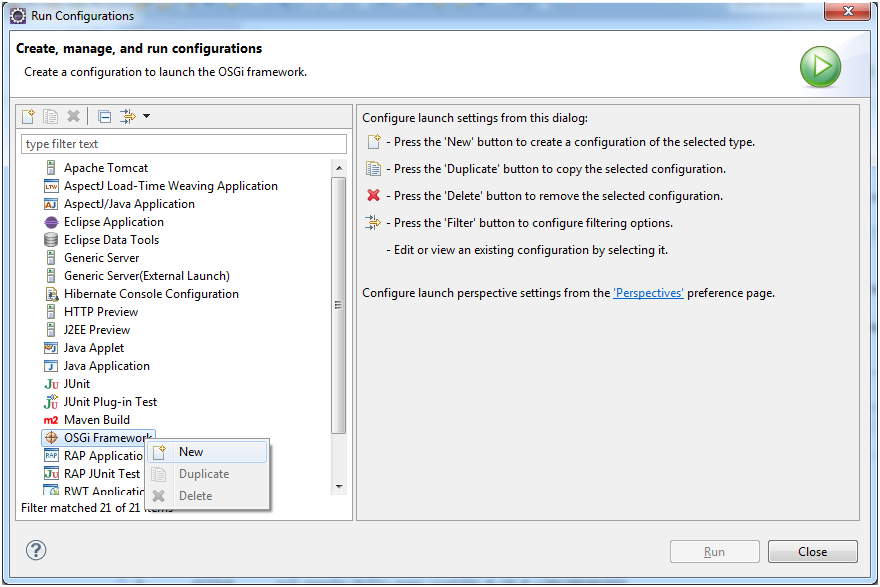Click the scrollbar up arrow in the list

[338, 168]
